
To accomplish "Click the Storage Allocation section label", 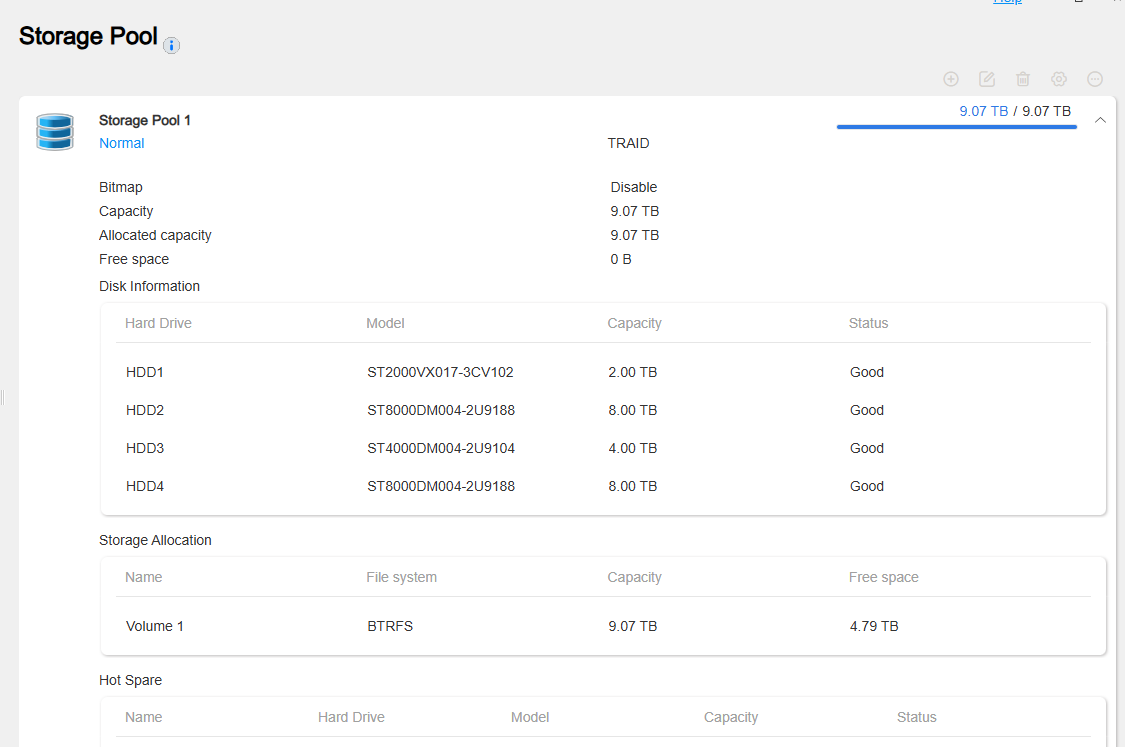I will pos(155,540).
